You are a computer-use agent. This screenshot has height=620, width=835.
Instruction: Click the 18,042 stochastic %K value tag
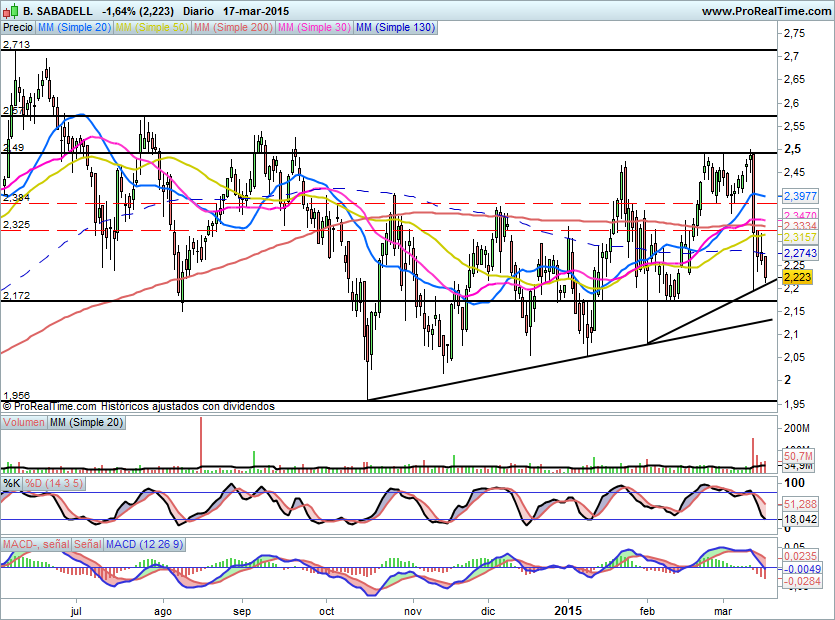[800, 519]
